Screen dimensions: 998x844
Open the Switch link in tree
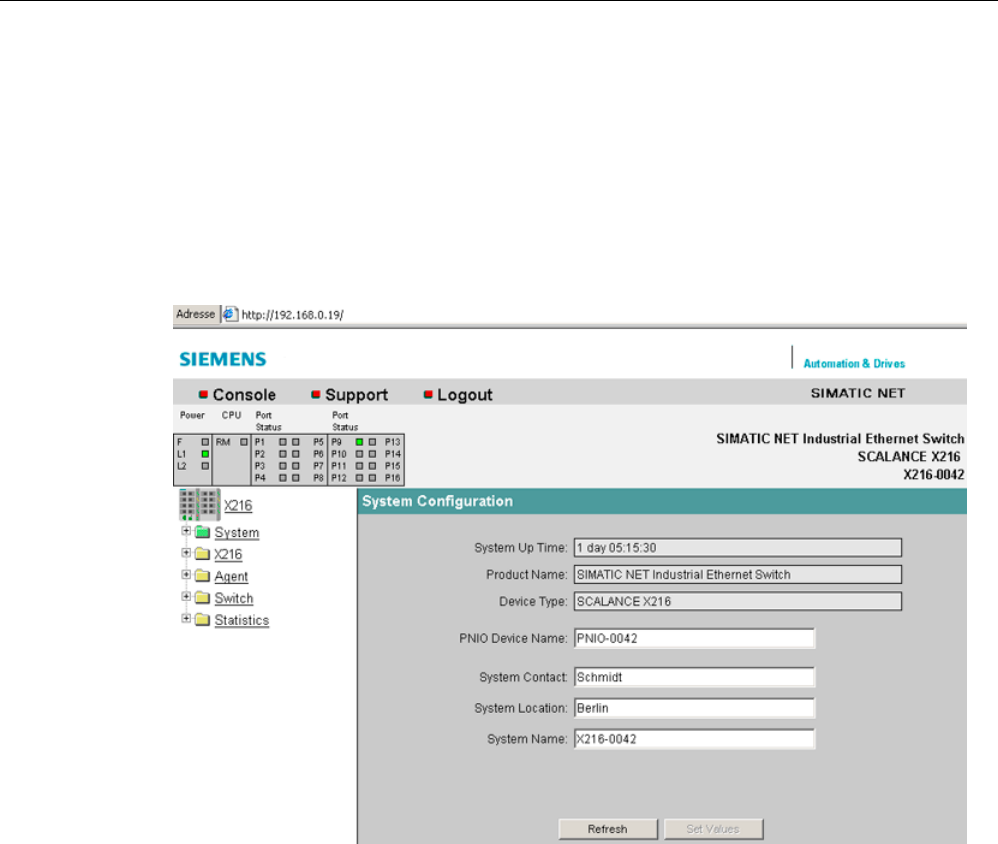[x=234, y=598]
